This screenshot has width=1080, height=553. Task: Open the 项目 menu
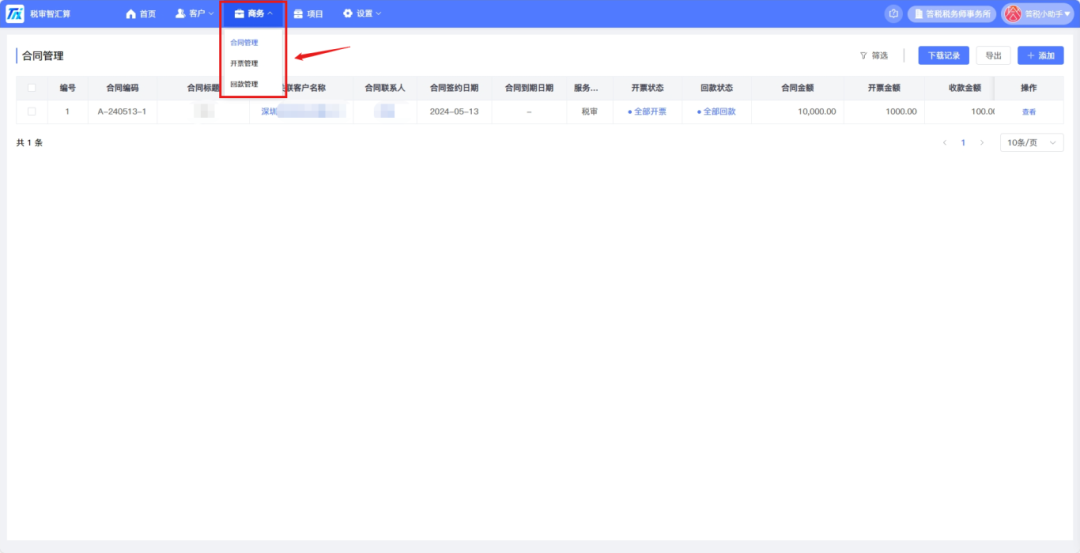pos(308,14)
